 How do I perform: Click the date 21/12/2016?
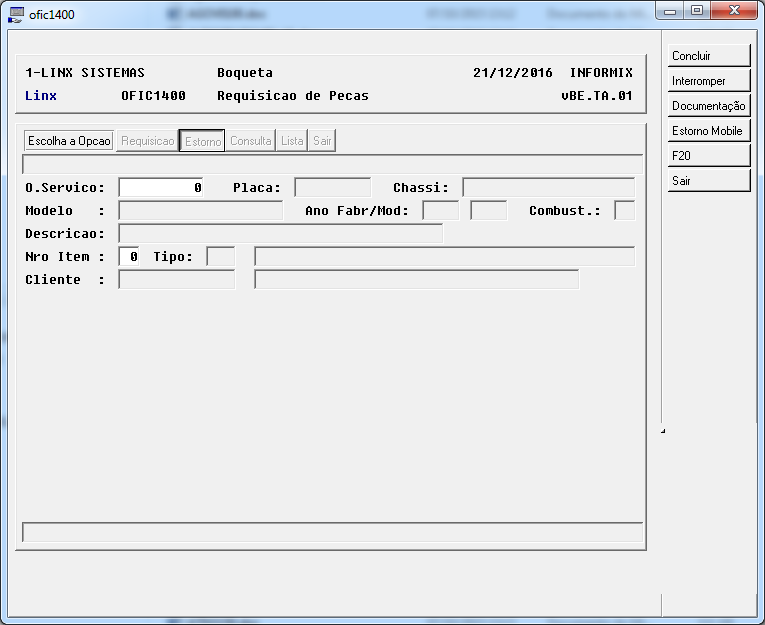(513, 73)
